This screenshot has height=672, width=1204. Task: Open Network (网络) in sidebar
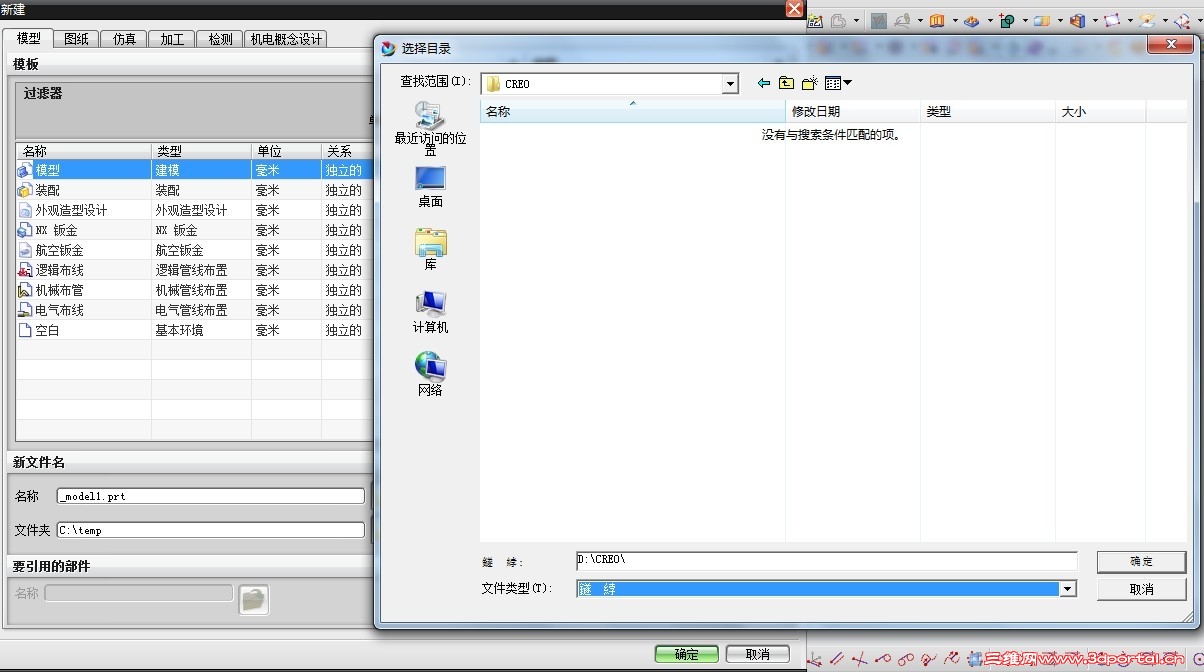point(430,374)
